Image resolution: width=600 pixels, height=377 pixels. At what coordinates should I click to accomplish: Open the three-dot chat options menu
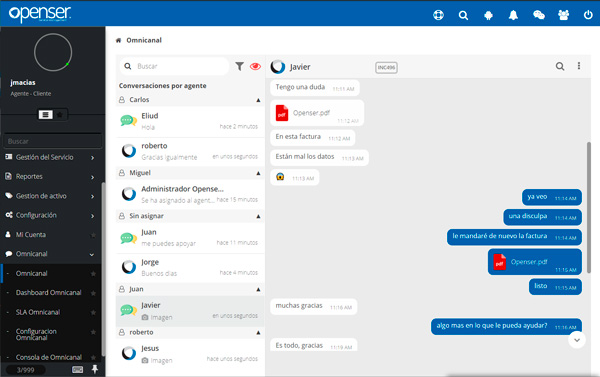coord(579,66)
